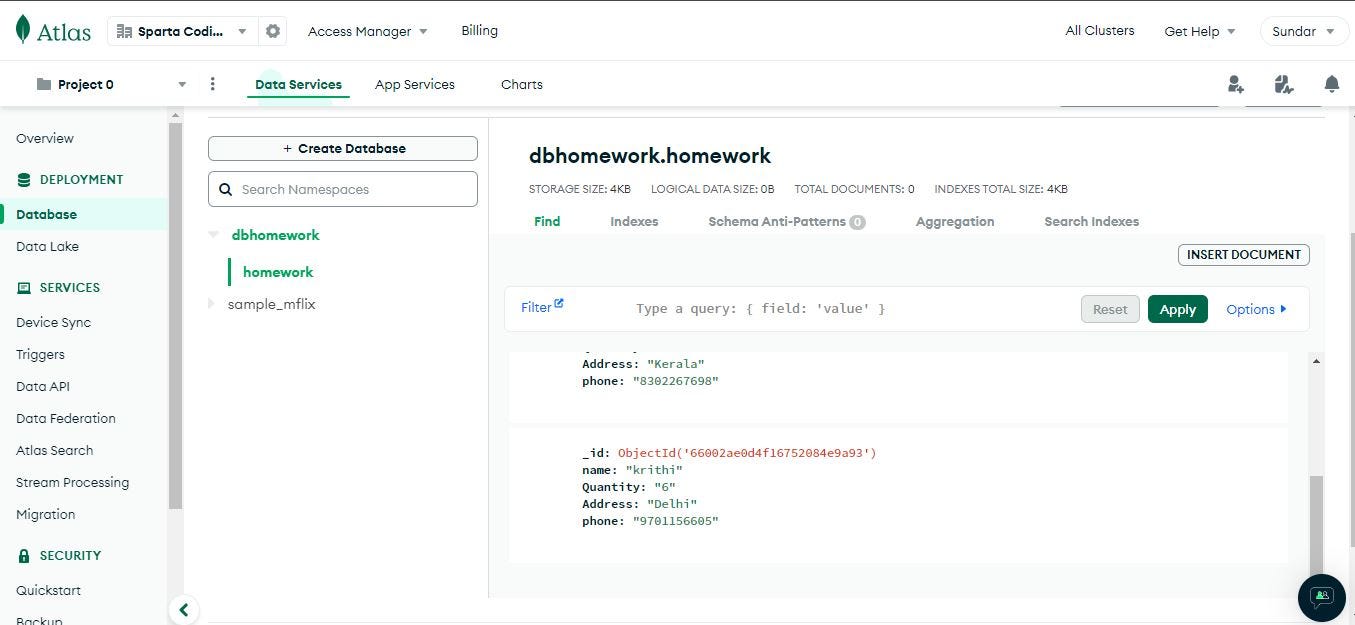Toggle the Schema Anti-Patterns counter badge

tap(857, 221)
